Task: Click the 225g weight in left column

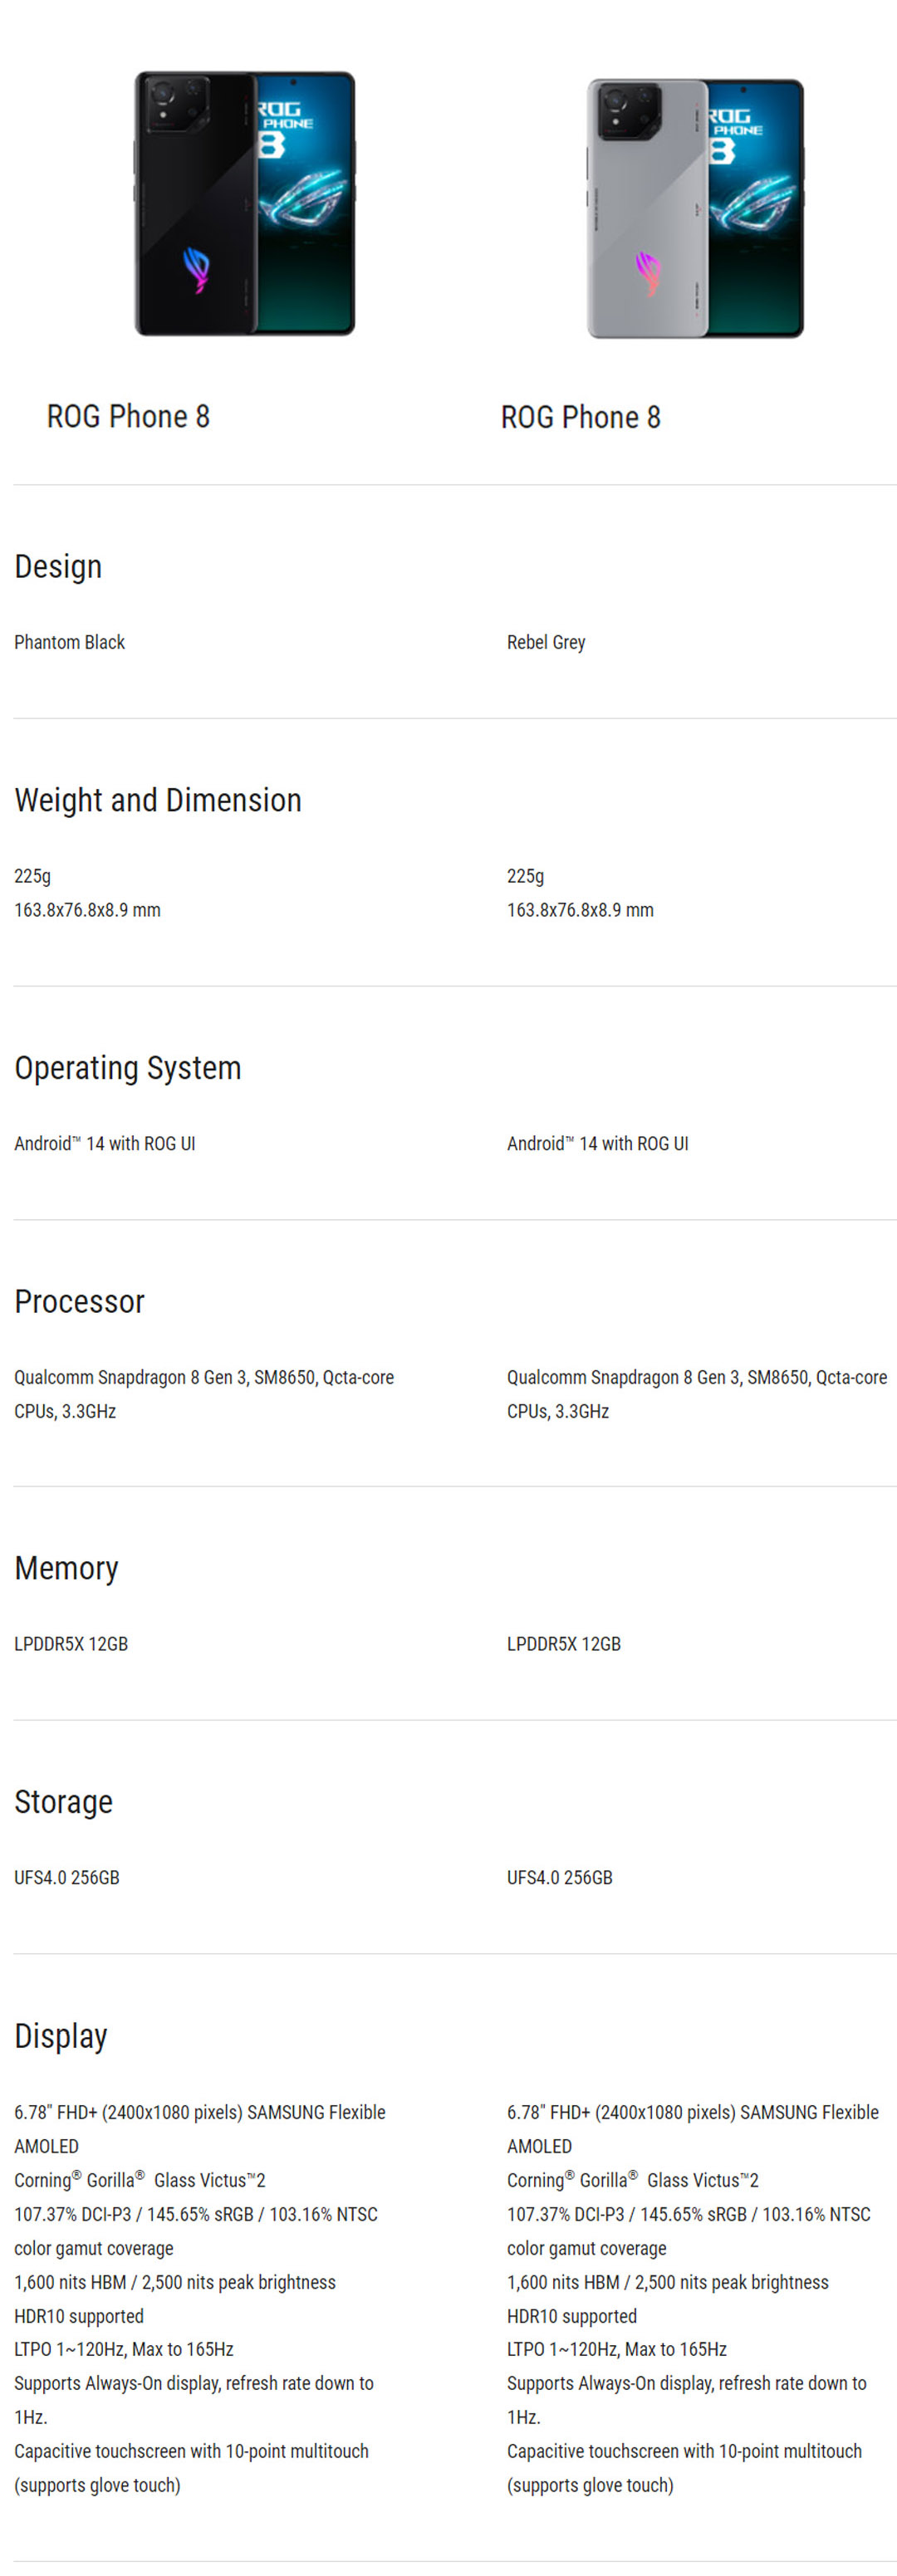Action: 32,876
